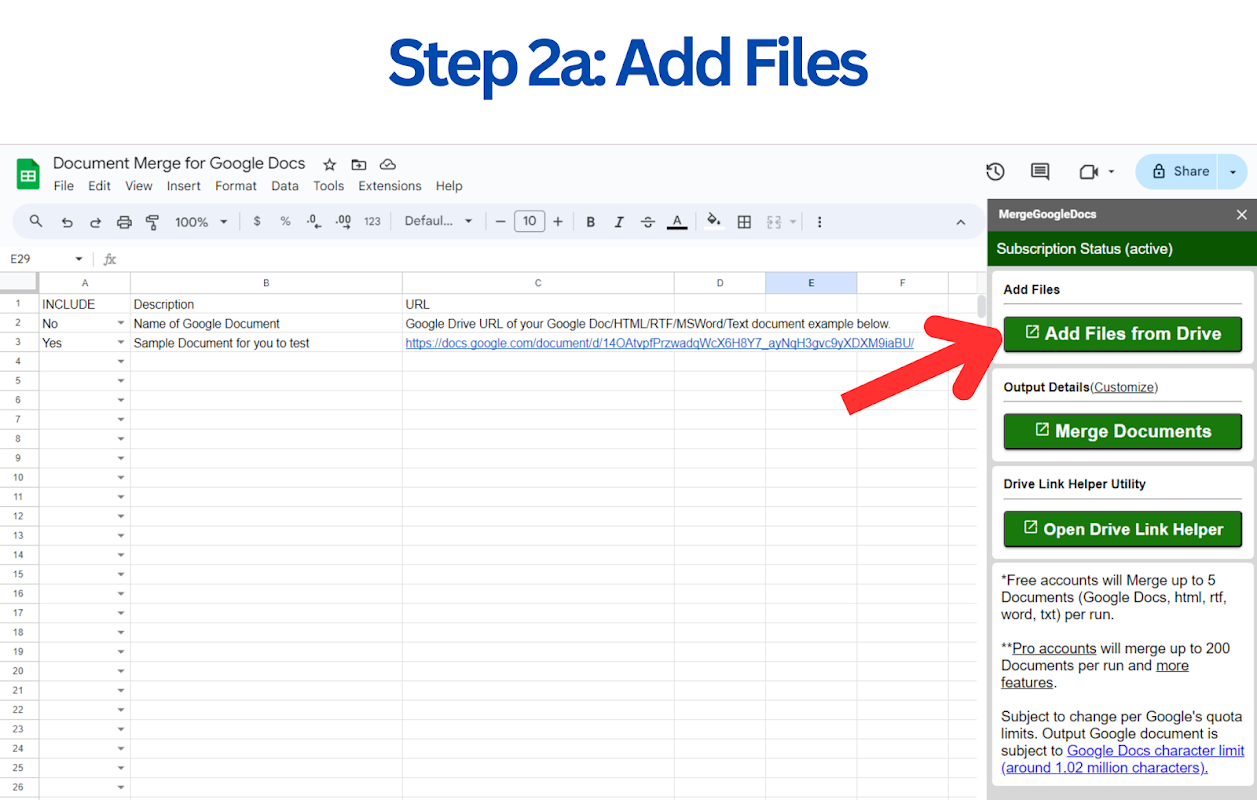Click the Add Files from Drive button
1257x800 pixels.
coord(1122,334)
